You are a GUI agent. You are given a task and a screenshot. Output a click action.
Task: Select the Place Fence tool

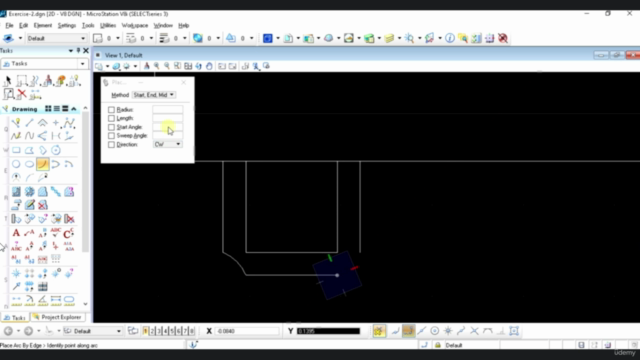coord(22,80)
